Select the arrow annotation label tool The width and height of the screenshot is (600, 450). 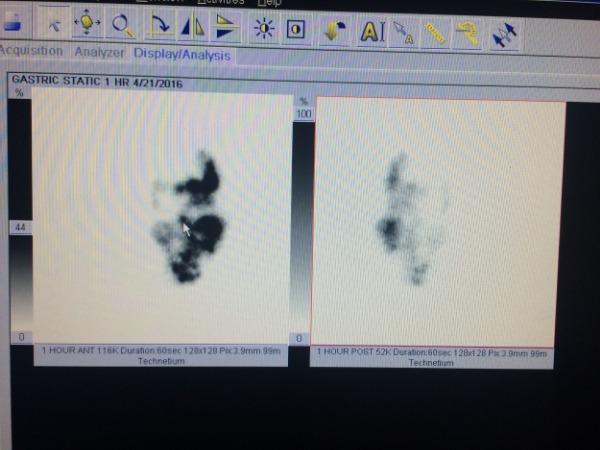[x=403, y=33]
